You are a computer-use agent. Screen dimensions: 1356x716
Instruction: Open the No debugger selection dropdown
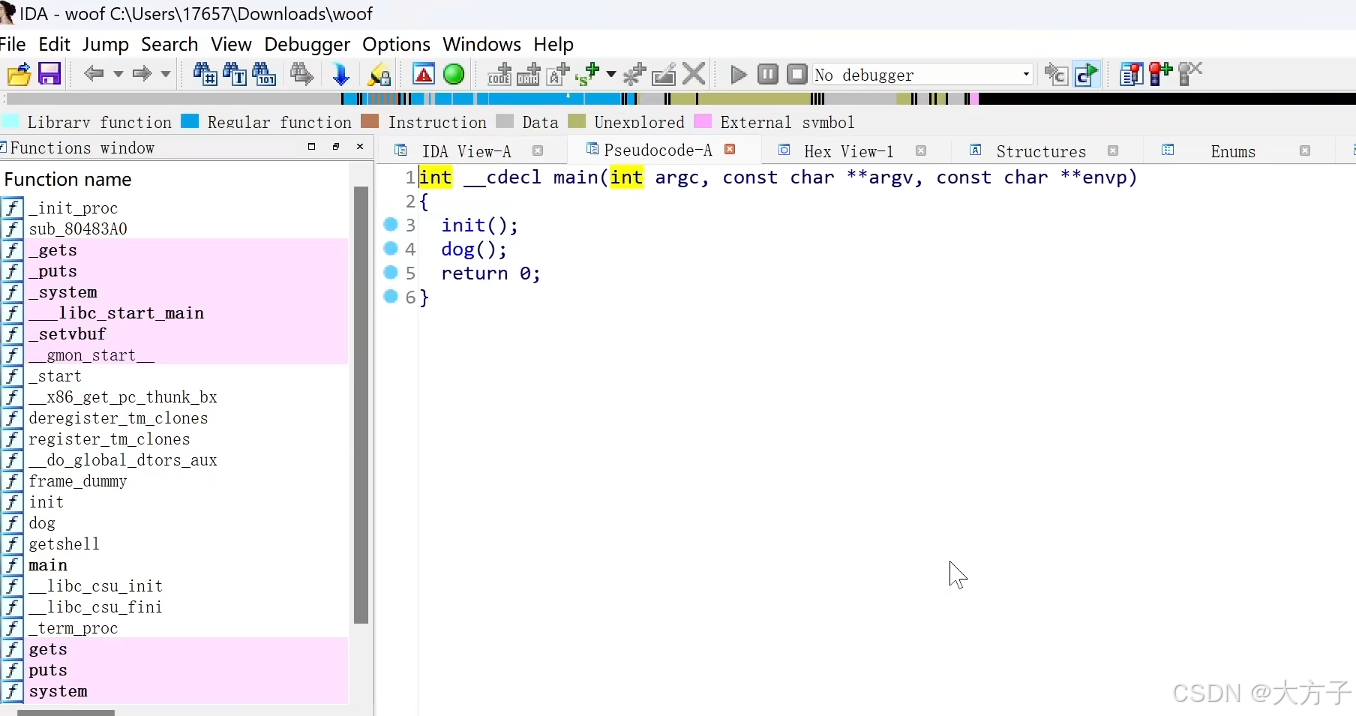1025,74
